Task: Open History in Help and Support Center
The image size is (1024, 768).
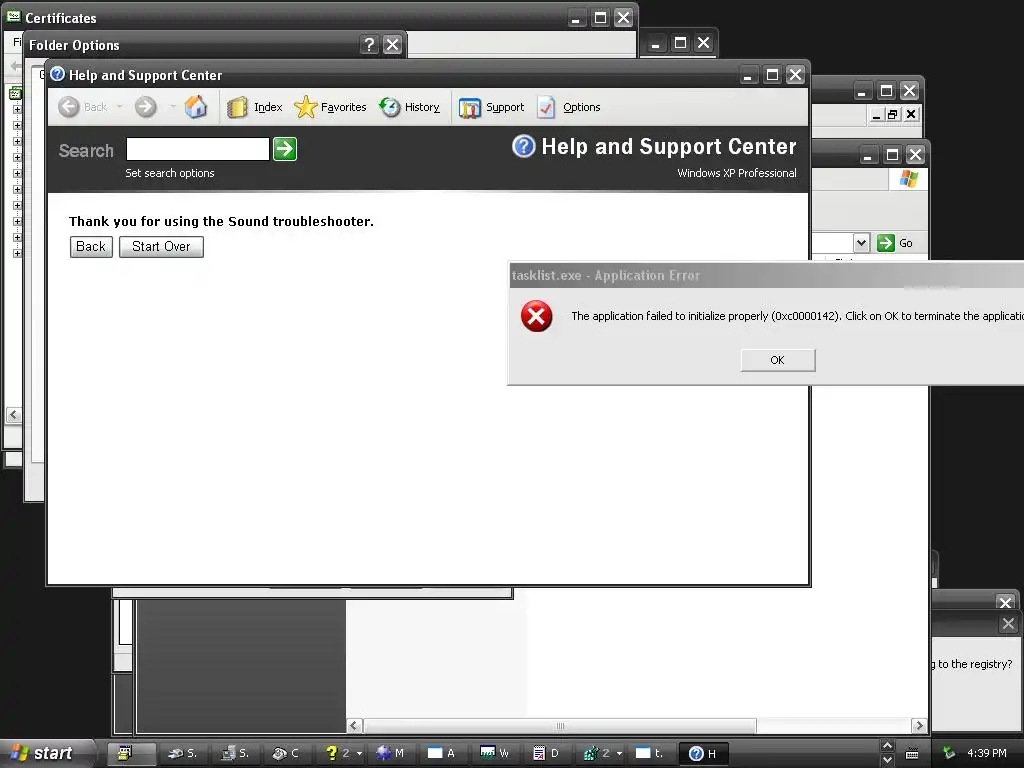Action: click(409, 107)
